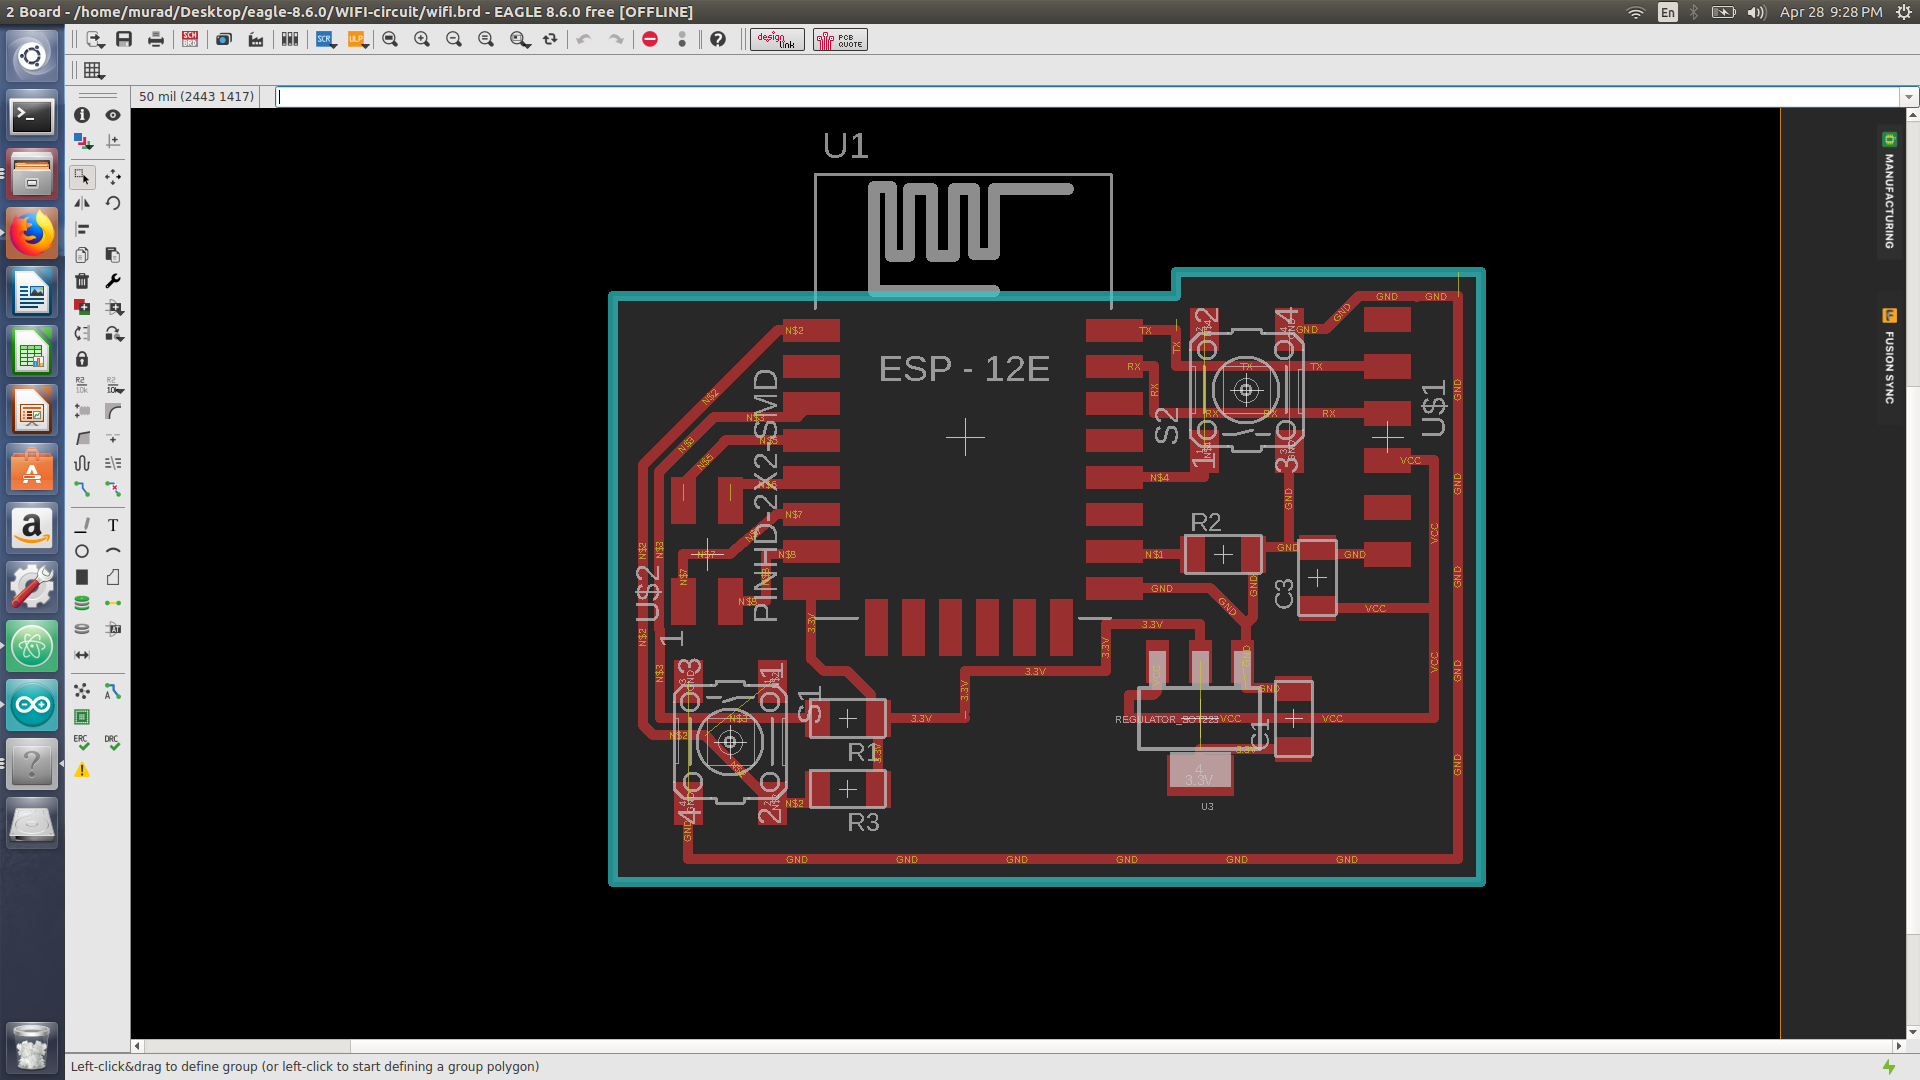Open the PCB Quote button
The image size is (1920, 1080).
(x=840, y=39)
